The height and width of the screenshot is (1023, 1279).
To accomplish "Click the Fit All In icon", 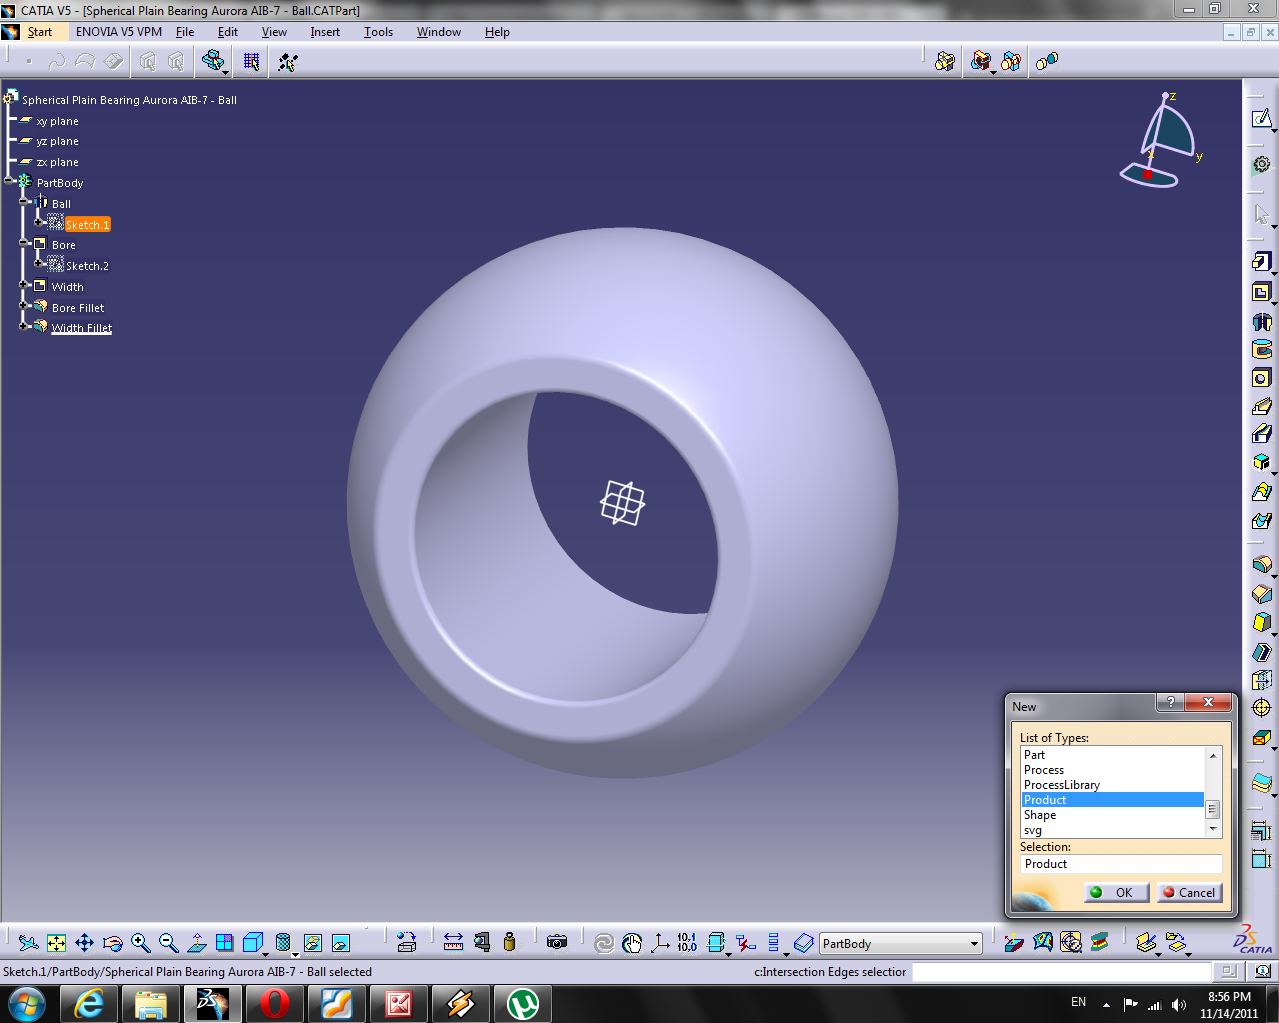I will [x=57, y=943].
